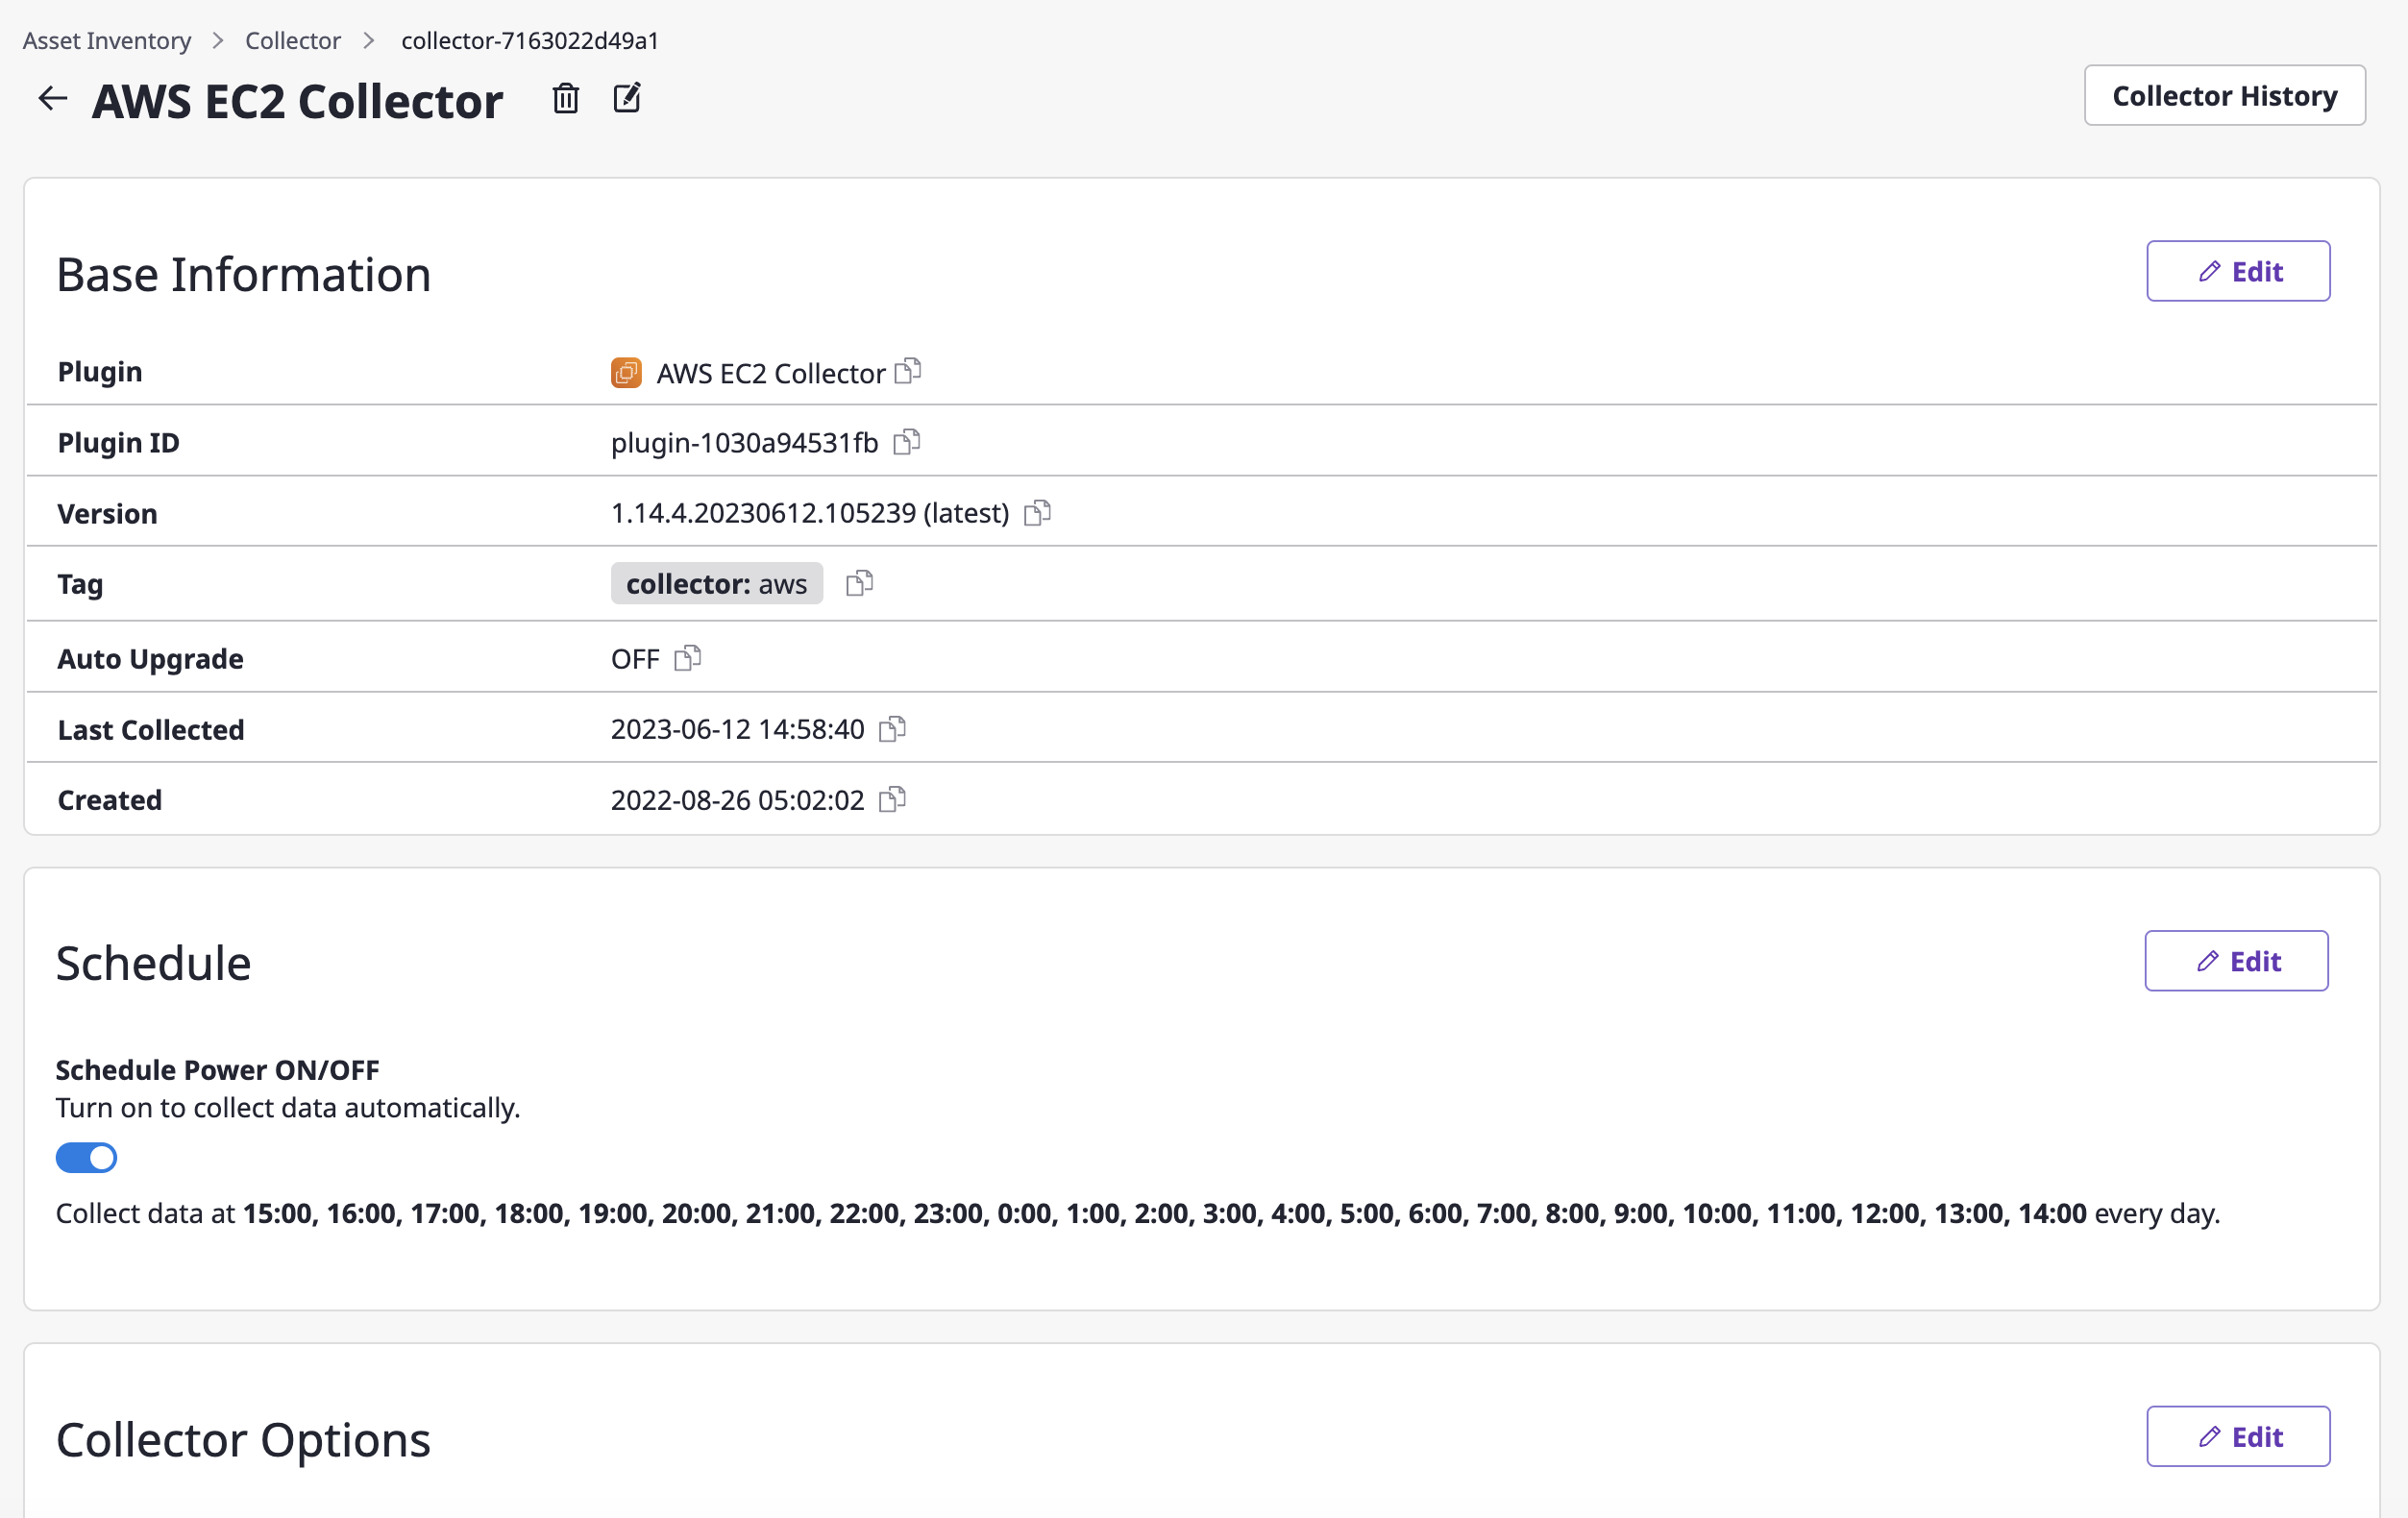Edit the Base Information section
This screenshot has width=2408, height=1518.
(x=2237, y=271)
